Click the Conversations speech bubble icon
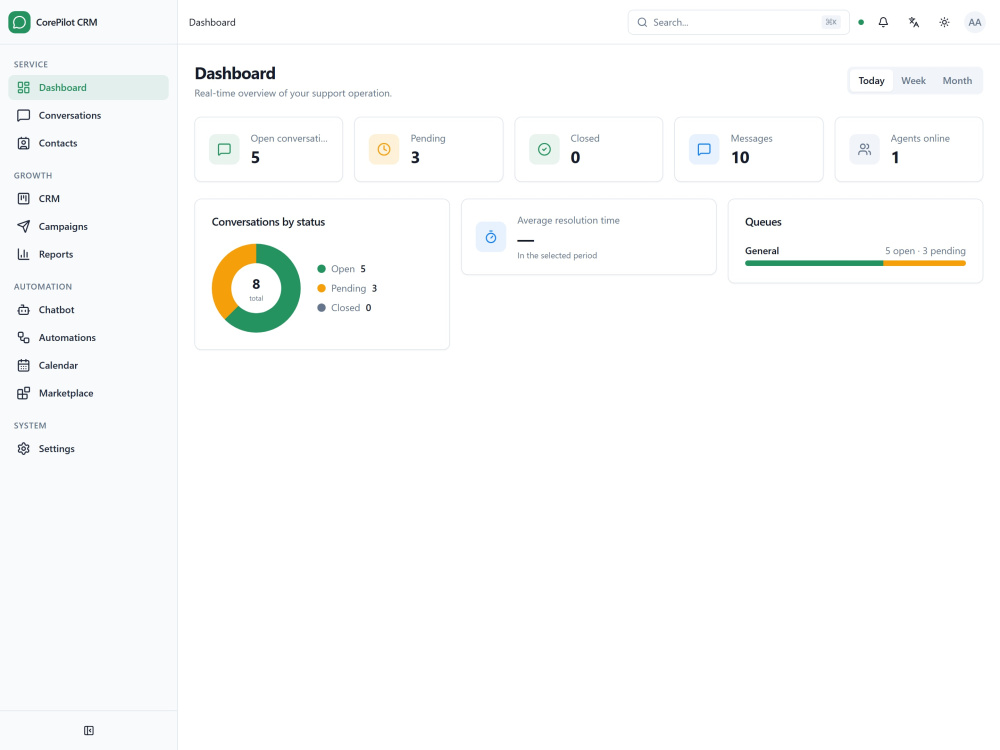 [x=24, y=115]
